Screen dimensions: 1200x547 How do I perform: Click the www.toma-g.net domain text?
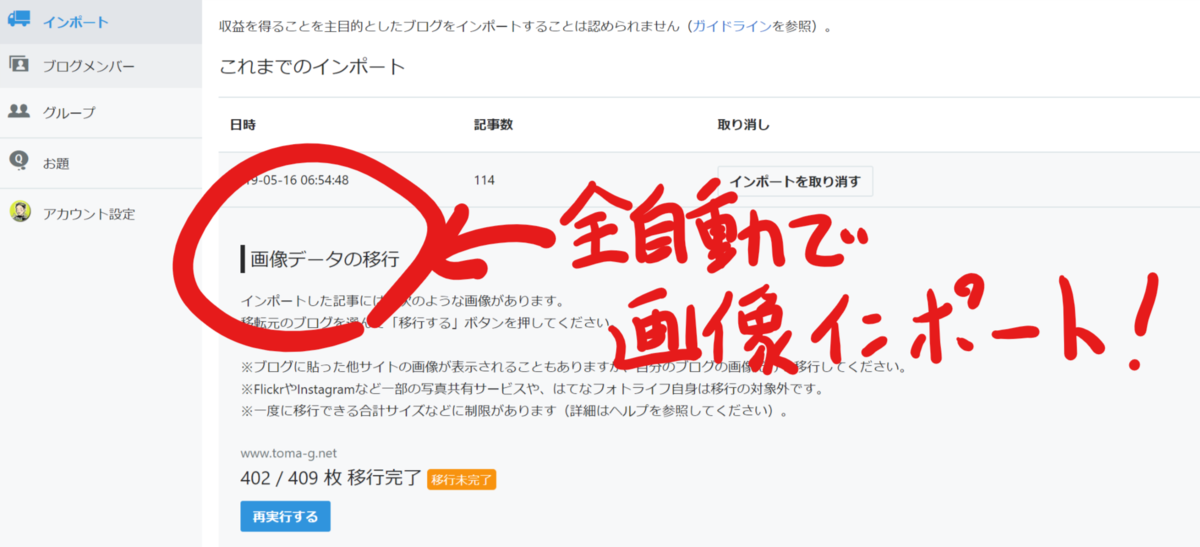(288, 453)
